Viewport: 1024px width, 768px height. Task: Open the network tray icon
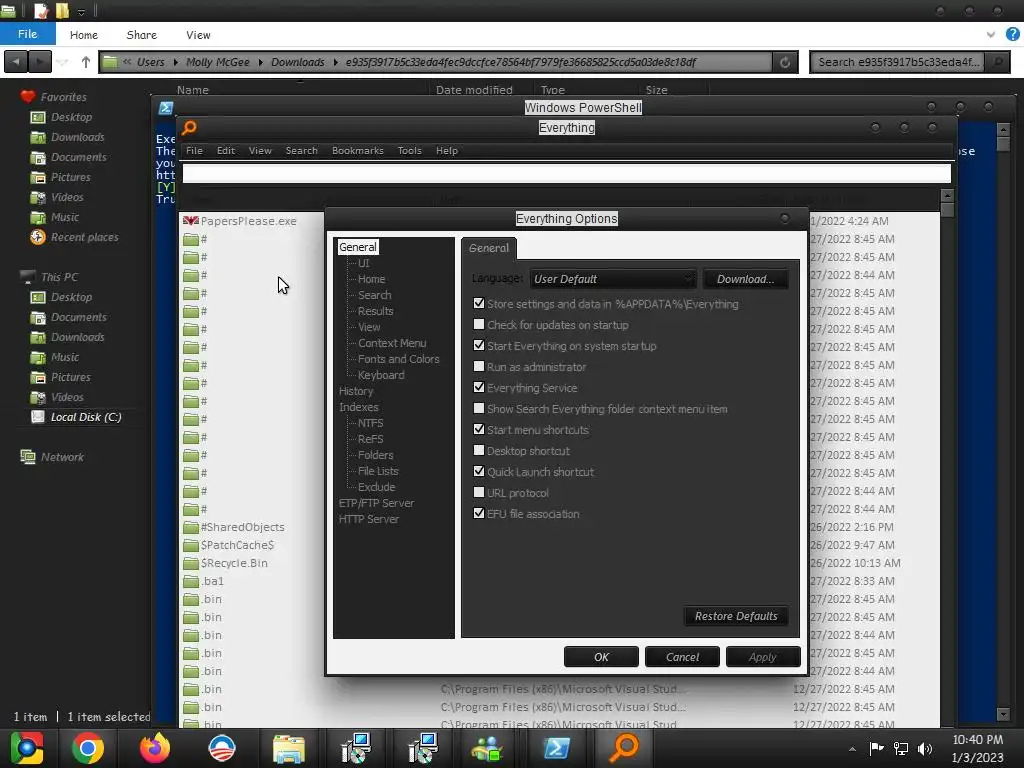click(901, 749)
